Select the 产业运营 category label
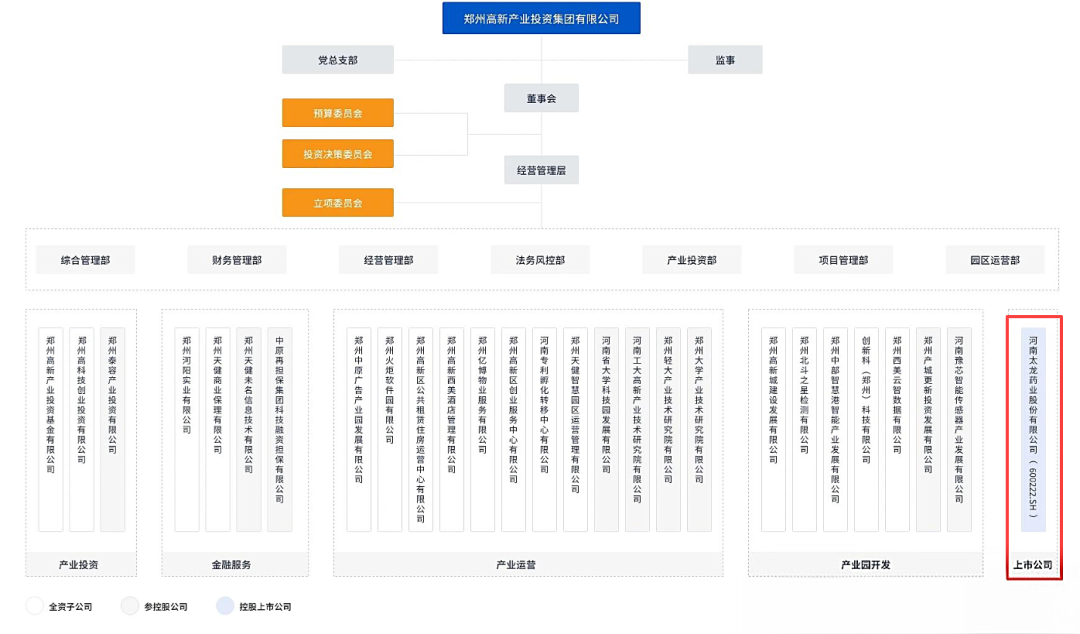Image resolution: width=1080 pixels, height=634 pixels. tap(516, 564)
